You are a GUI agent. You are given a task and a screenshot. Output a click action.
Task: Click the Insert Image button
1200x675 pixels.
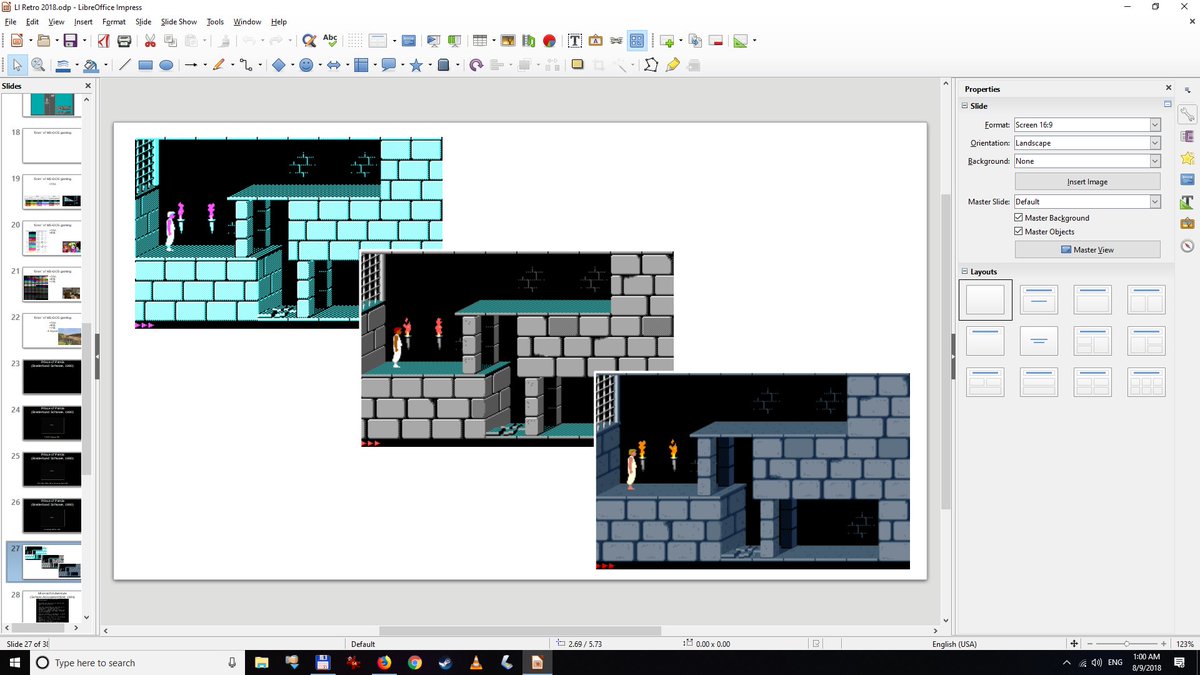(x=1087, y=182)
